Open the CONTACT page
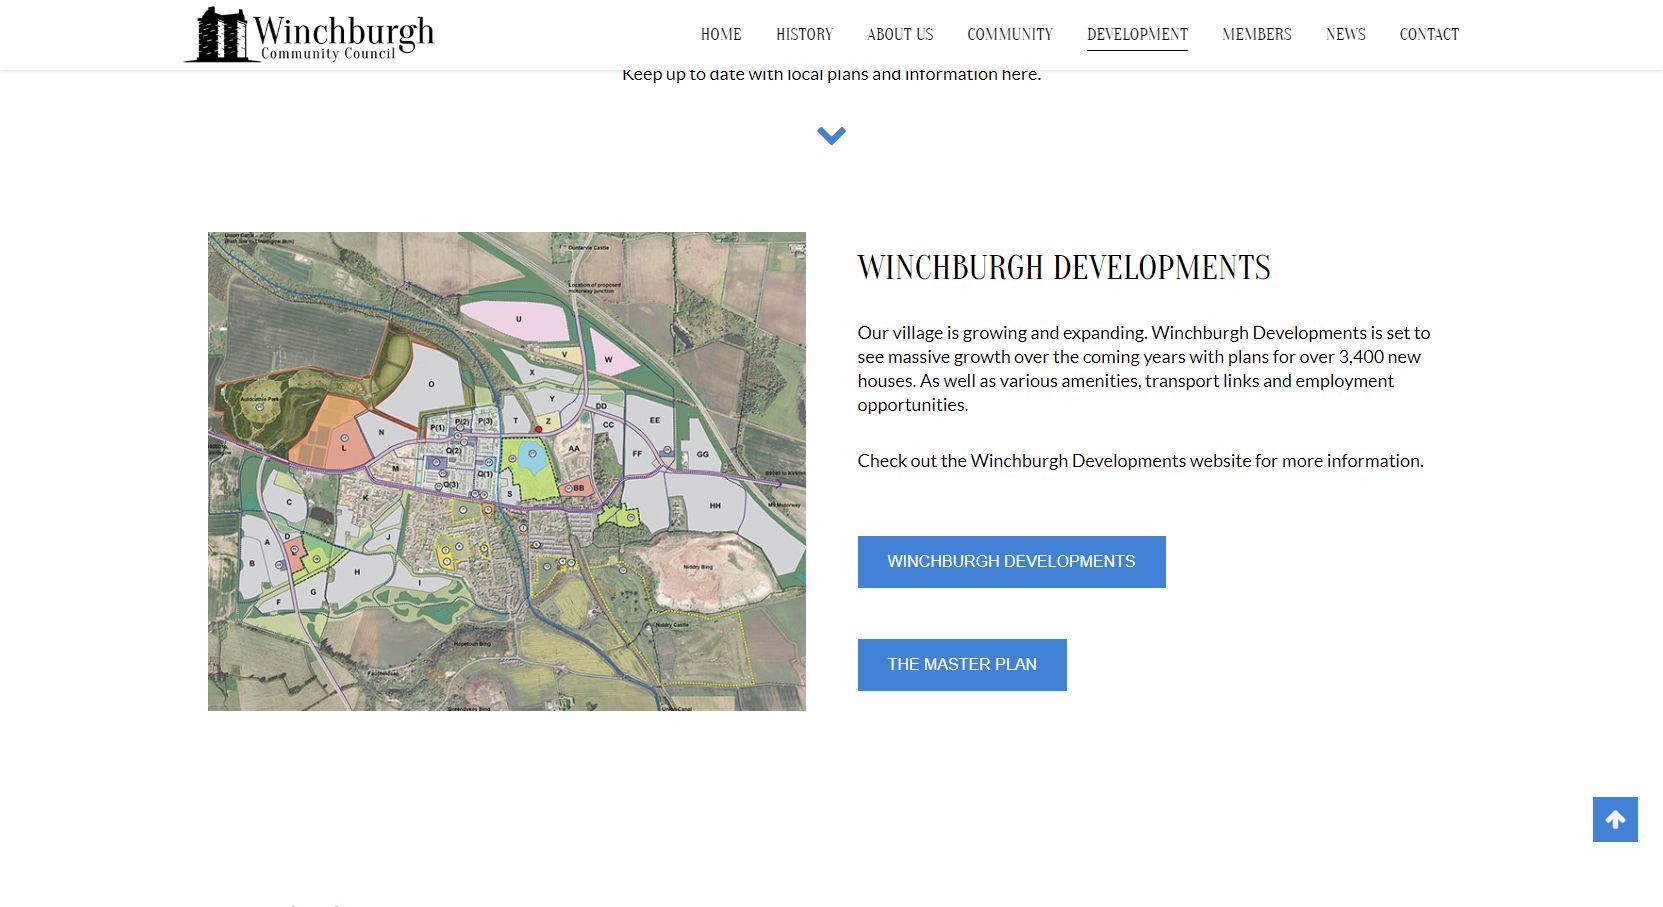Image resolution: width=1663 pixels, height=907 pixels. point(1429,33)
